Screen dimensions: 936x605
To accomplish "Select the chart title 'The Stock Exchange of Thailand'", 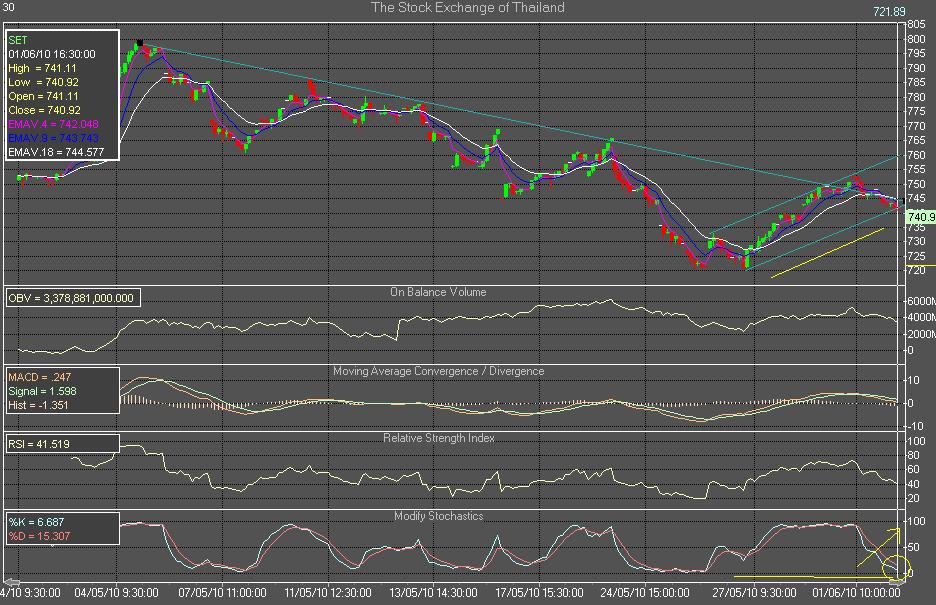I will (x=467, y=8).
